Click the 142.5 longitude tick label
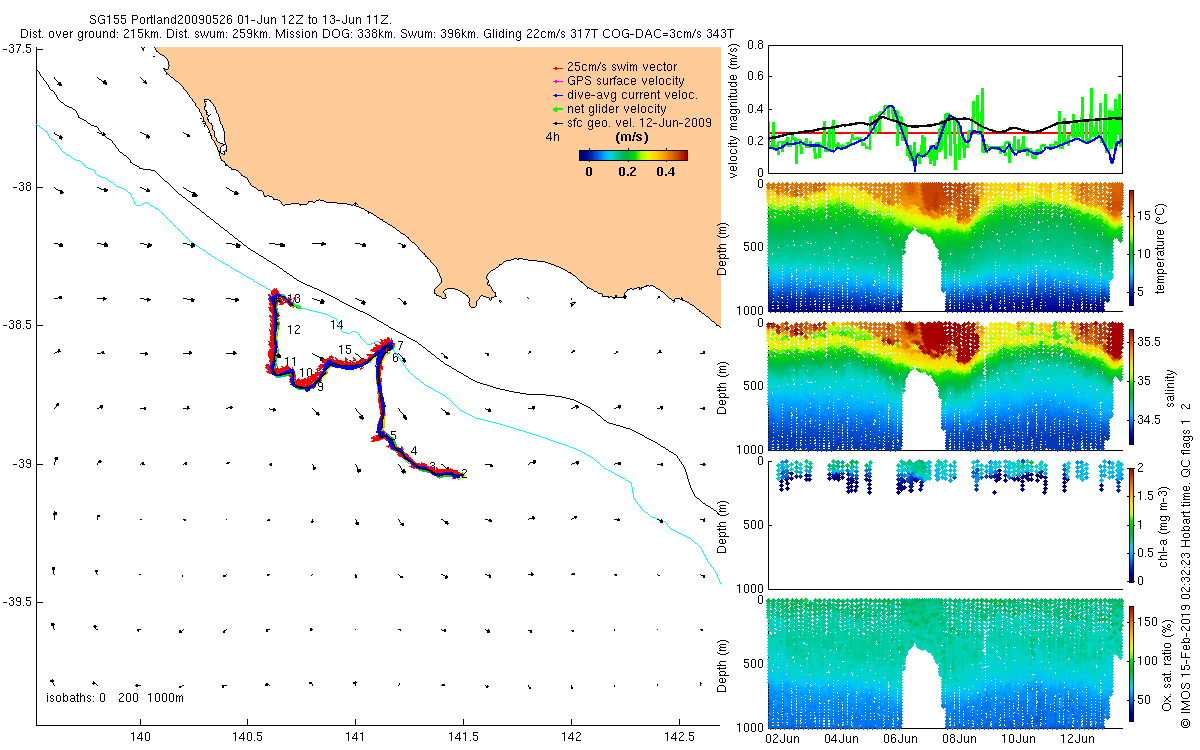 point(679,737)
